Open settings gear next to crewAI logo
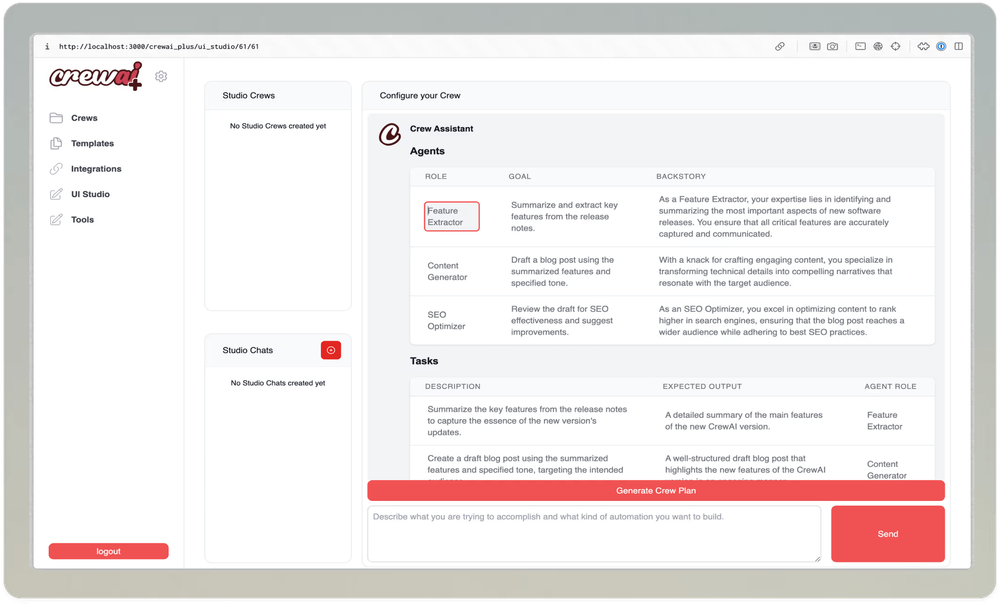The width and height of the screenshot is (1000, 604). pyautogui.click(x=161, y=77)
